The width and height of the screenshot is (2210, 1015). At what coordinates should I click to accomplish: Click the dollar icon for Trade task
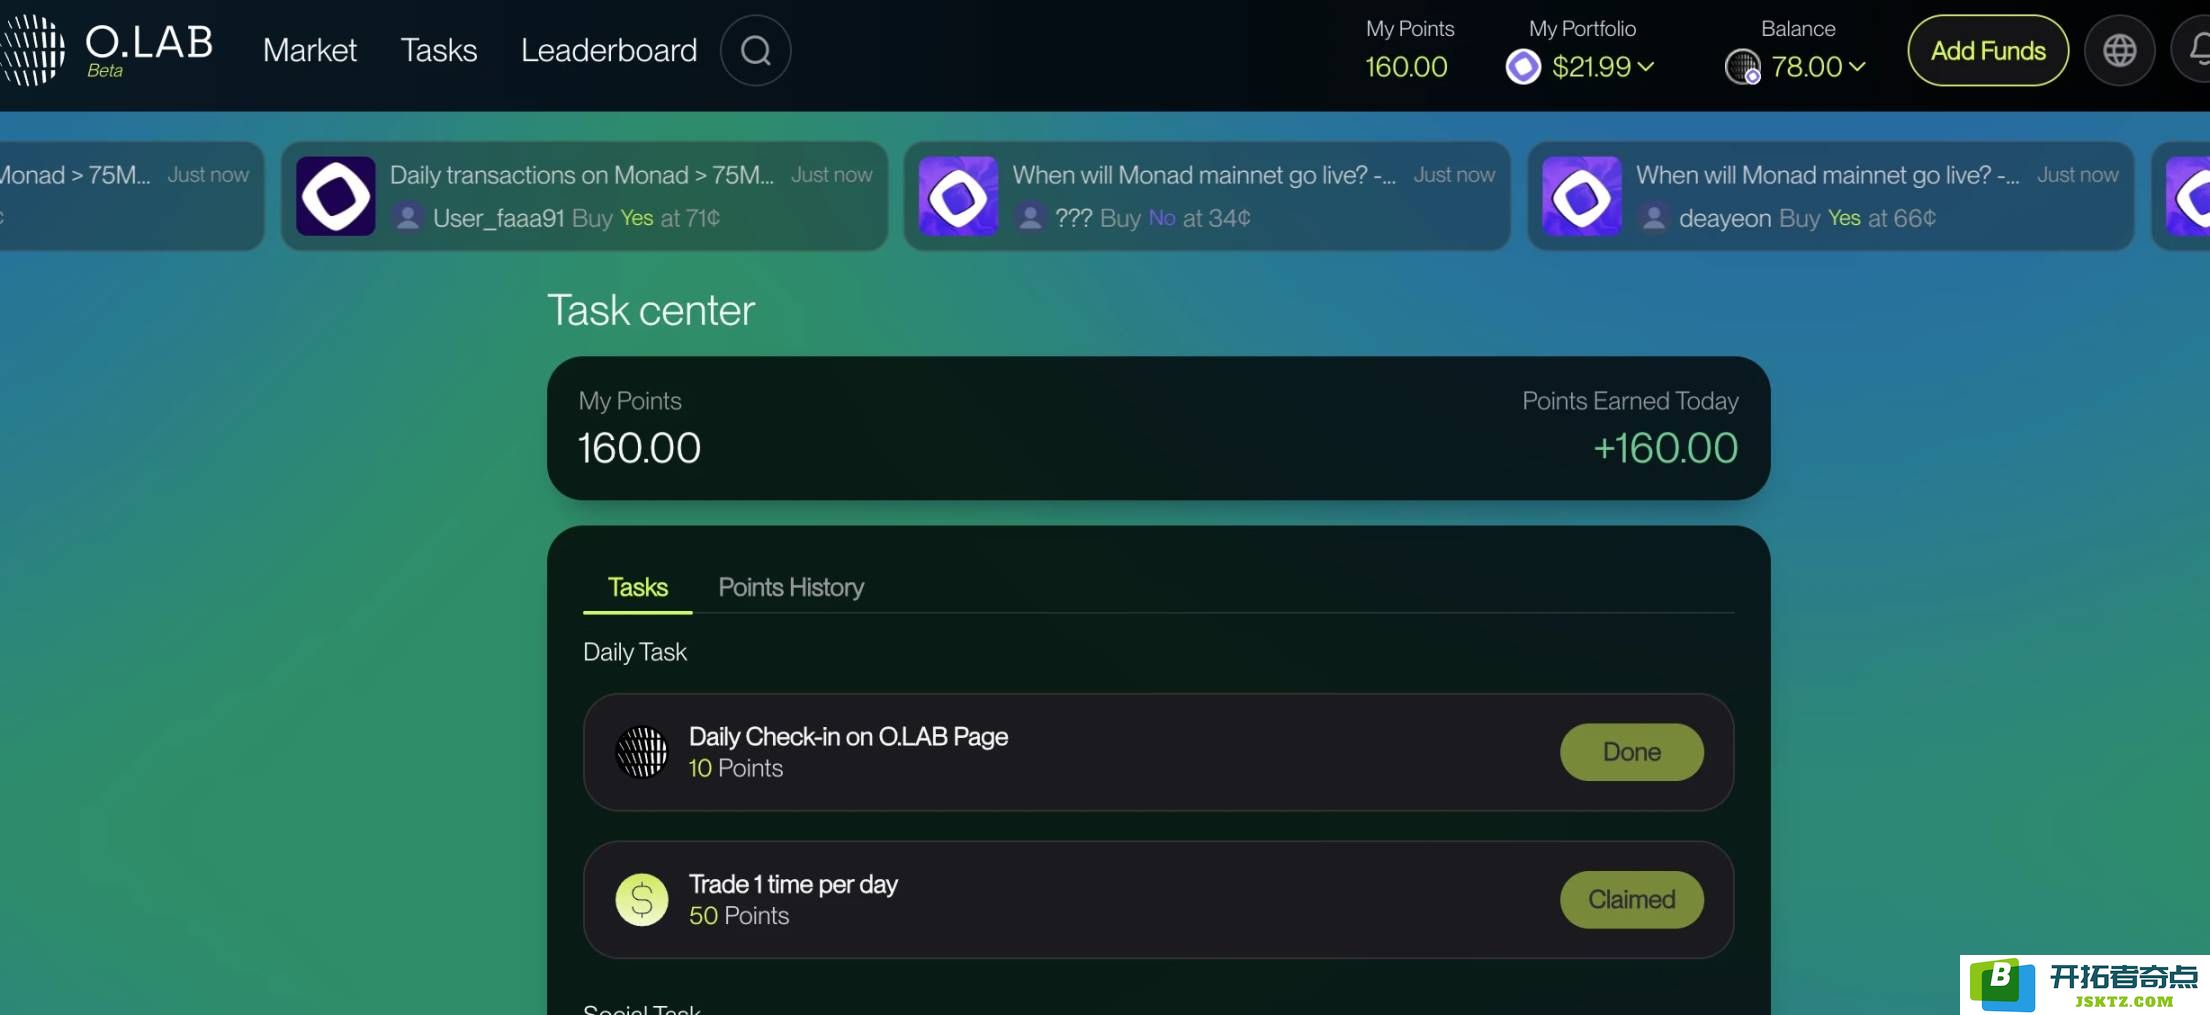641,900
